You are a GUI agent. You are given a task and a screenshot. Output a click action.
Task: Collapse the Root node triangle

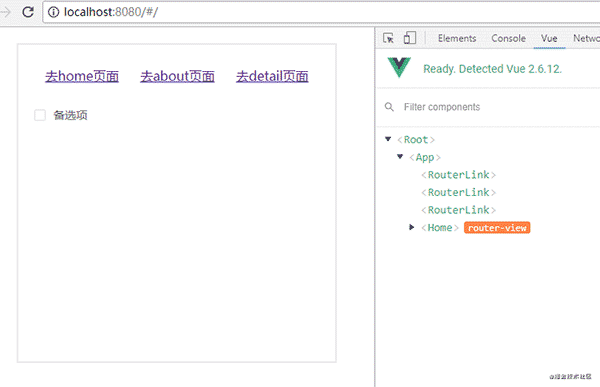388,139
